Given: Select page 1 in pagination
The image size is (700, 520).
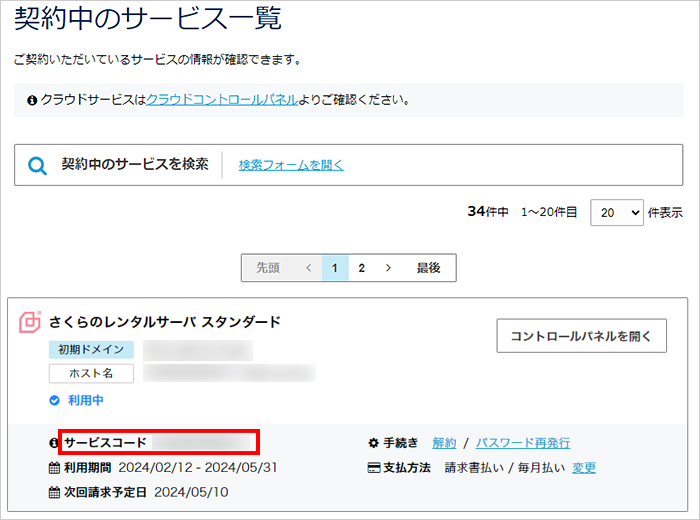Looking at the screenshot, I should 335,268.
